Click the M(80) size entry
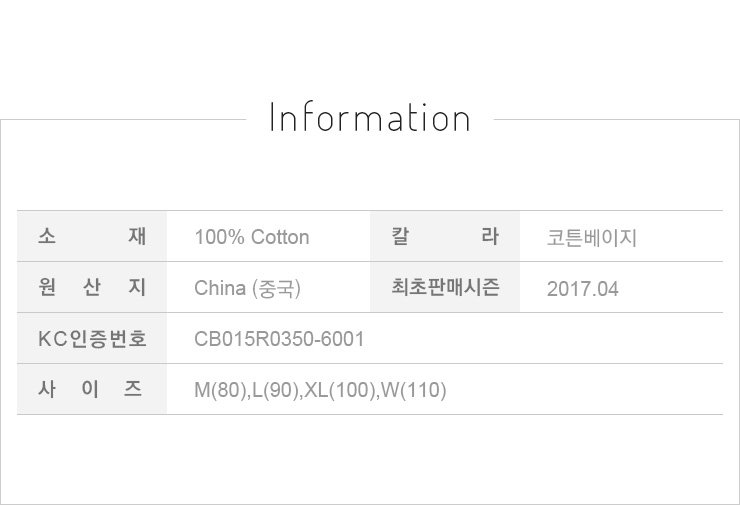The height and width of the screenshot is (505, 740). [219, 391]
